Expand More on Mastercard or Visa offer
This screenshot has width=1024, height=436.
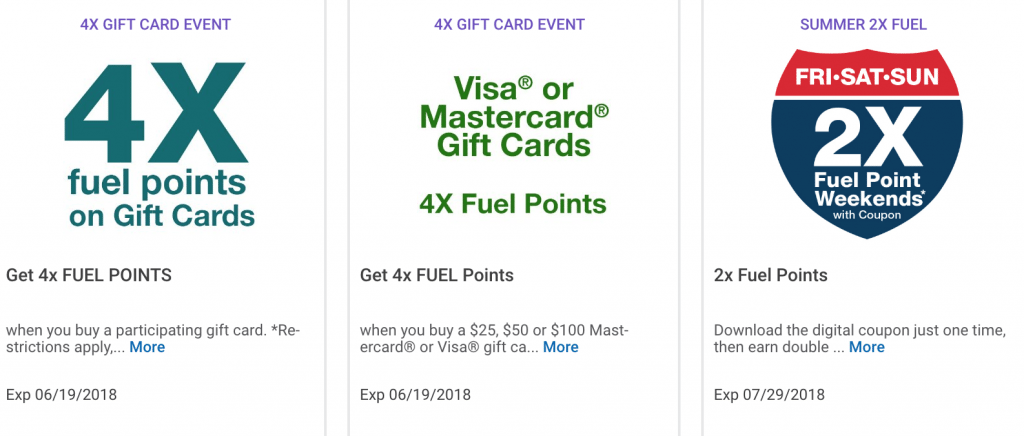[x=560, y=347]
